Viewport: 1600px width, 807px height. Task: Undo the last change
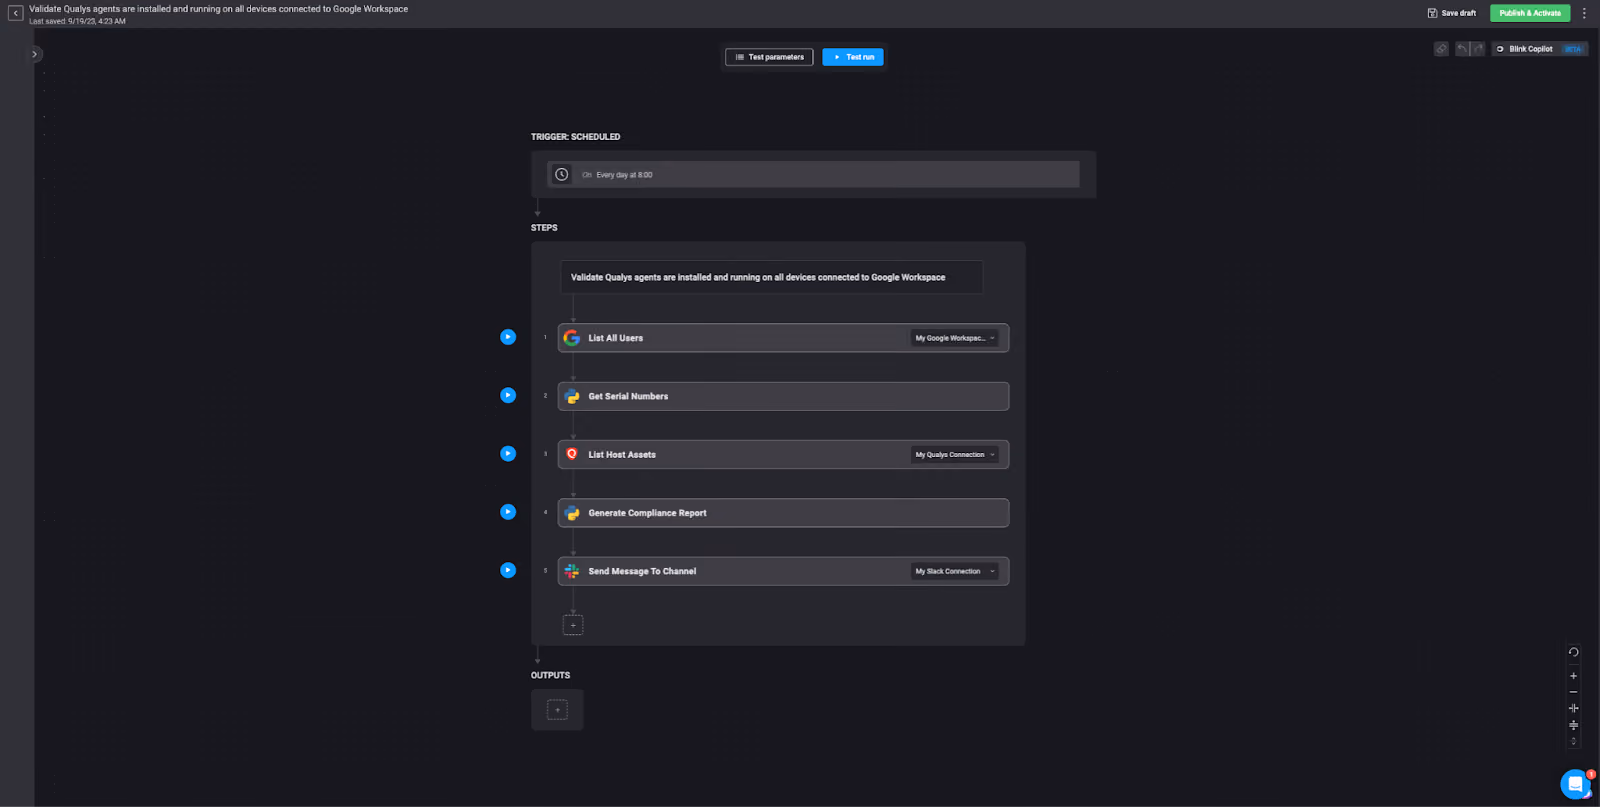point(1463,49)
